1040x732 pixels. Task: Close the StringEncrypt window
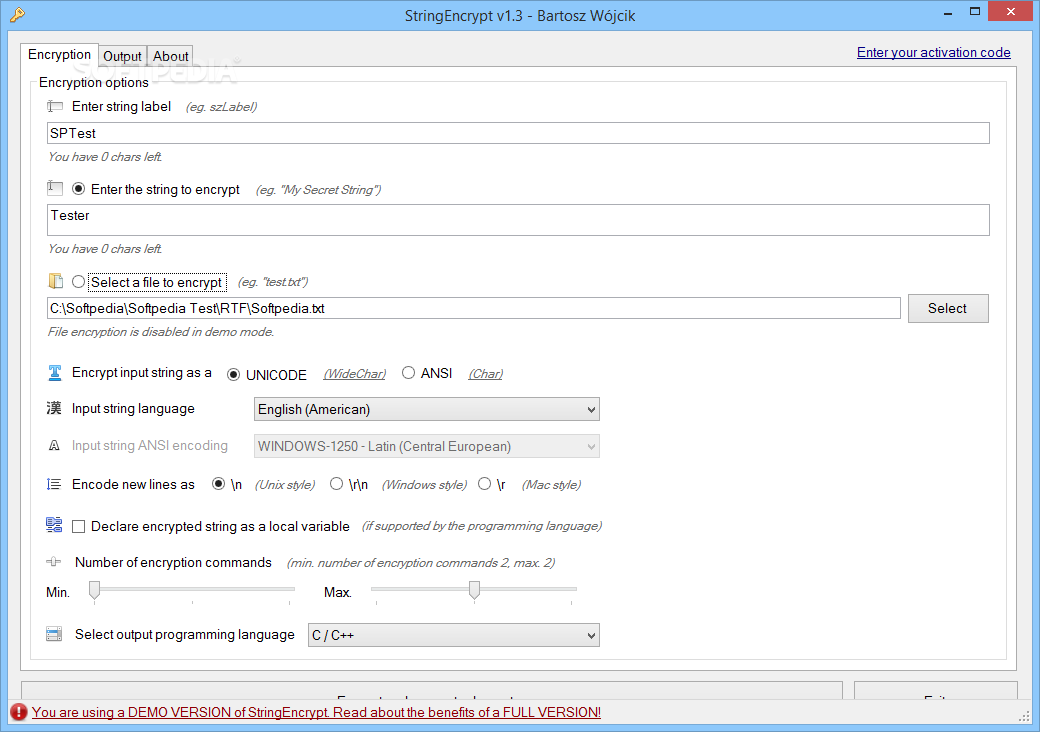[x=1011, y=11]
